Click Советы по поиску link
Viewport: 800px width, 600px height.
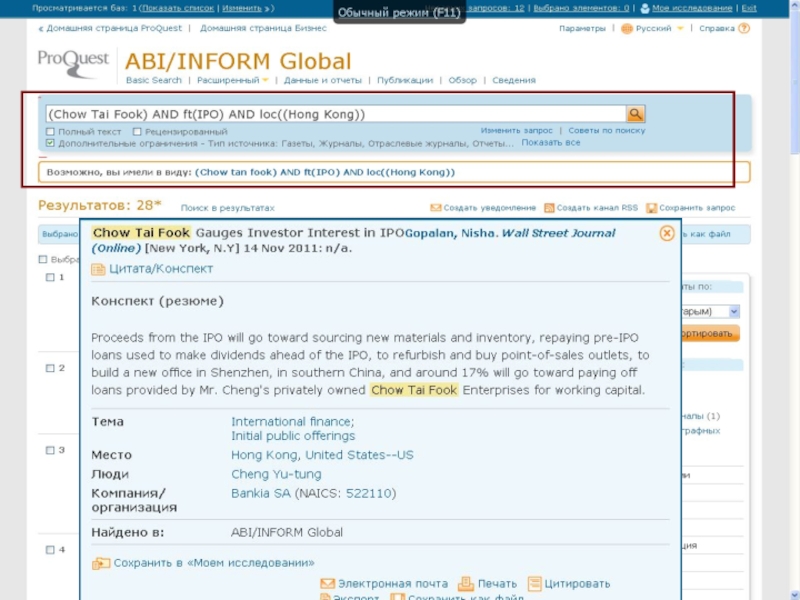607,131
